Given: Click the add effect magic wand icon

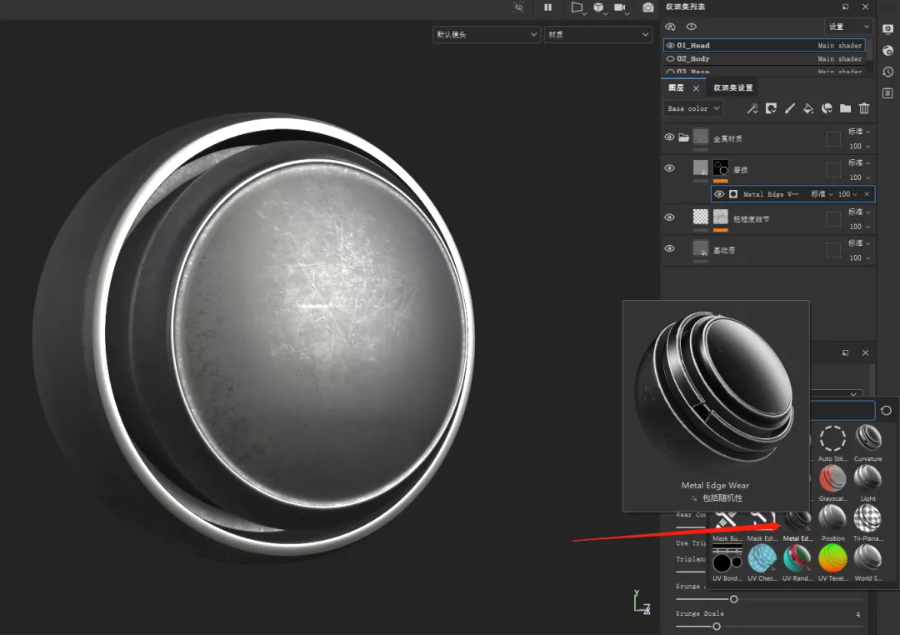Looking at the screenshot, I should pos(752,108).
